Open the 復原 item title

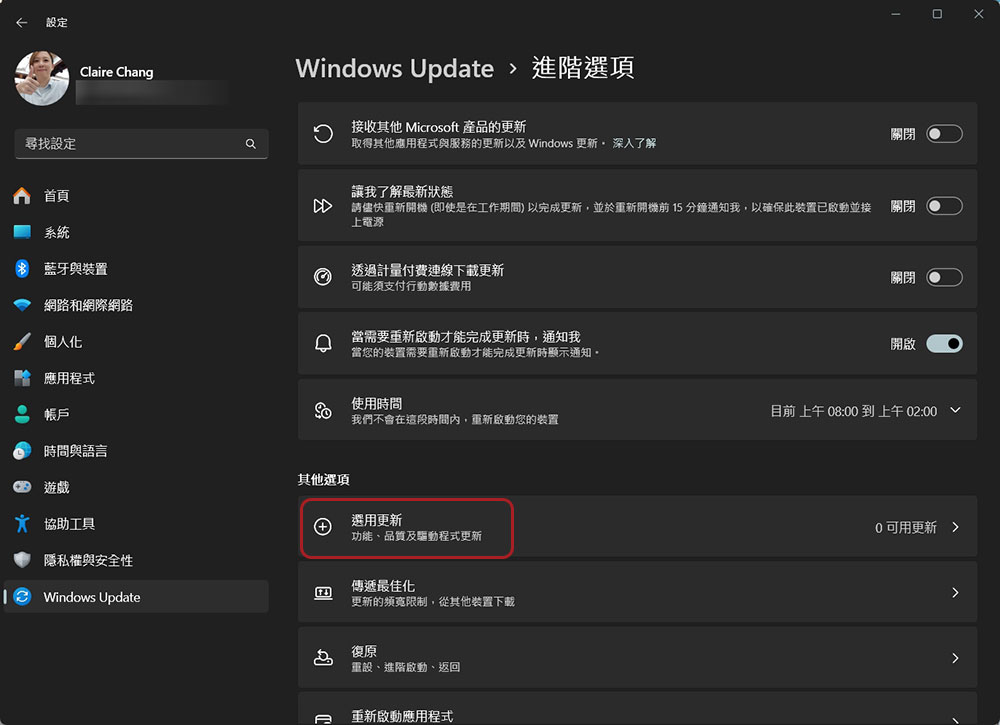coord(364,651)
